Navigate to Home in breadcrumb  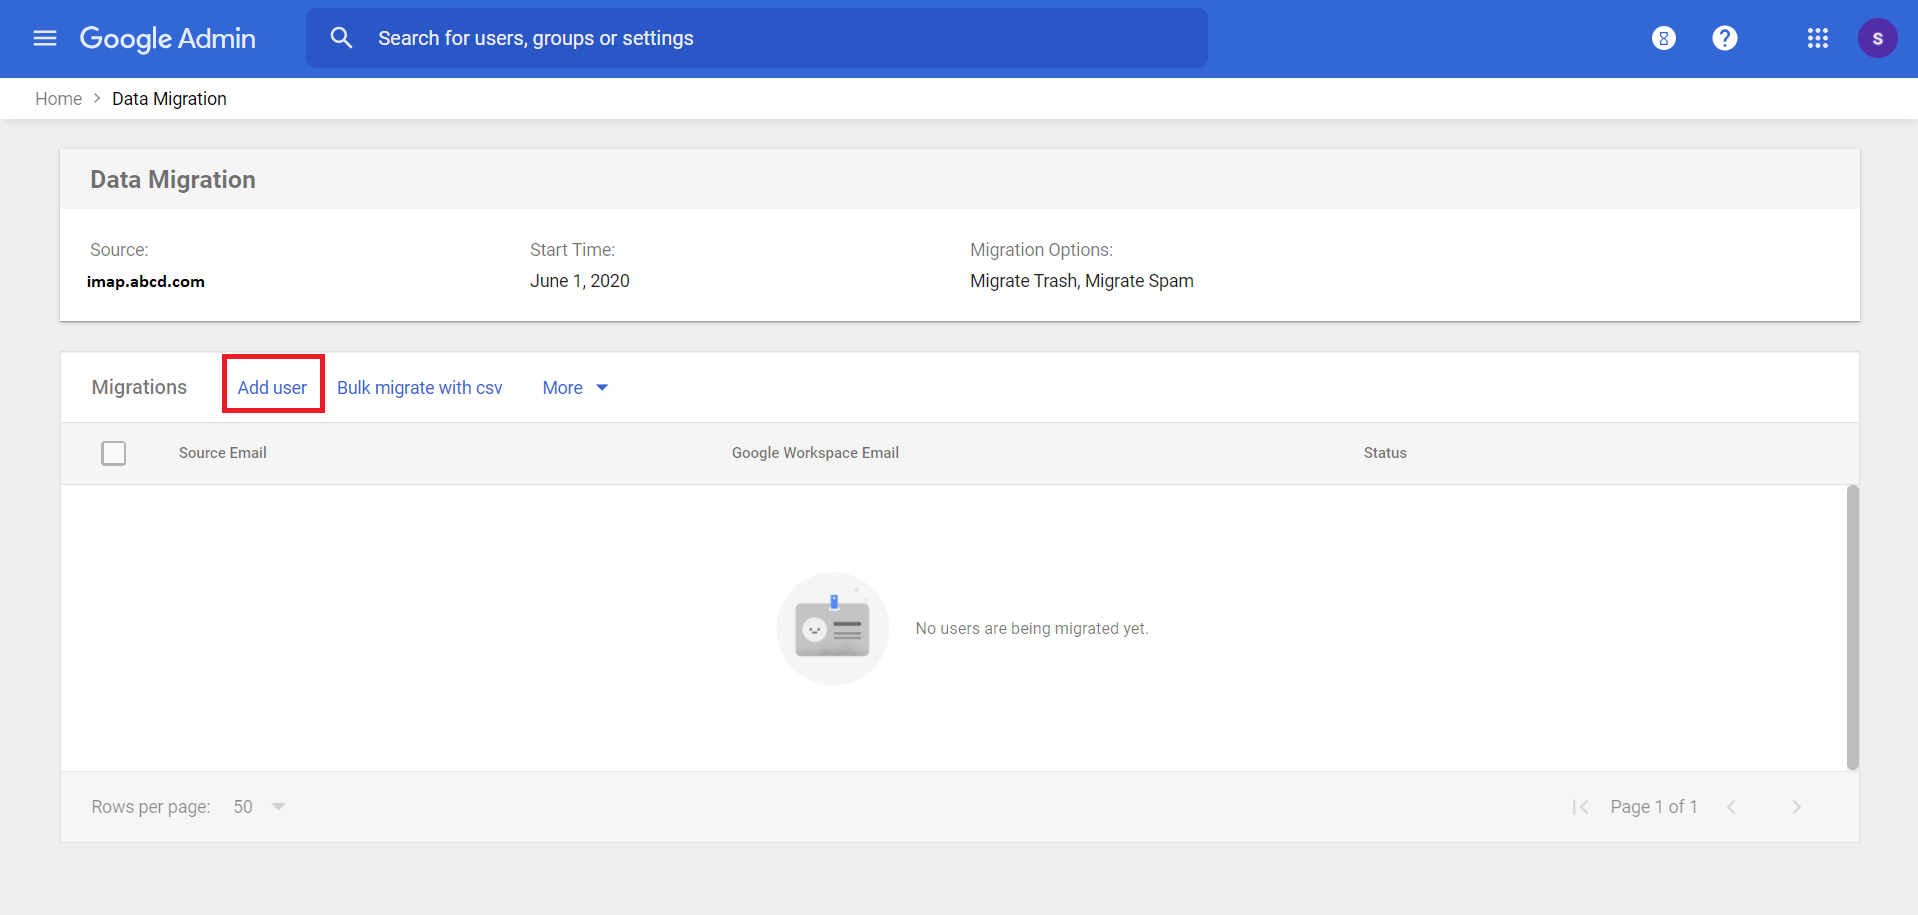(x=58, y=99)
